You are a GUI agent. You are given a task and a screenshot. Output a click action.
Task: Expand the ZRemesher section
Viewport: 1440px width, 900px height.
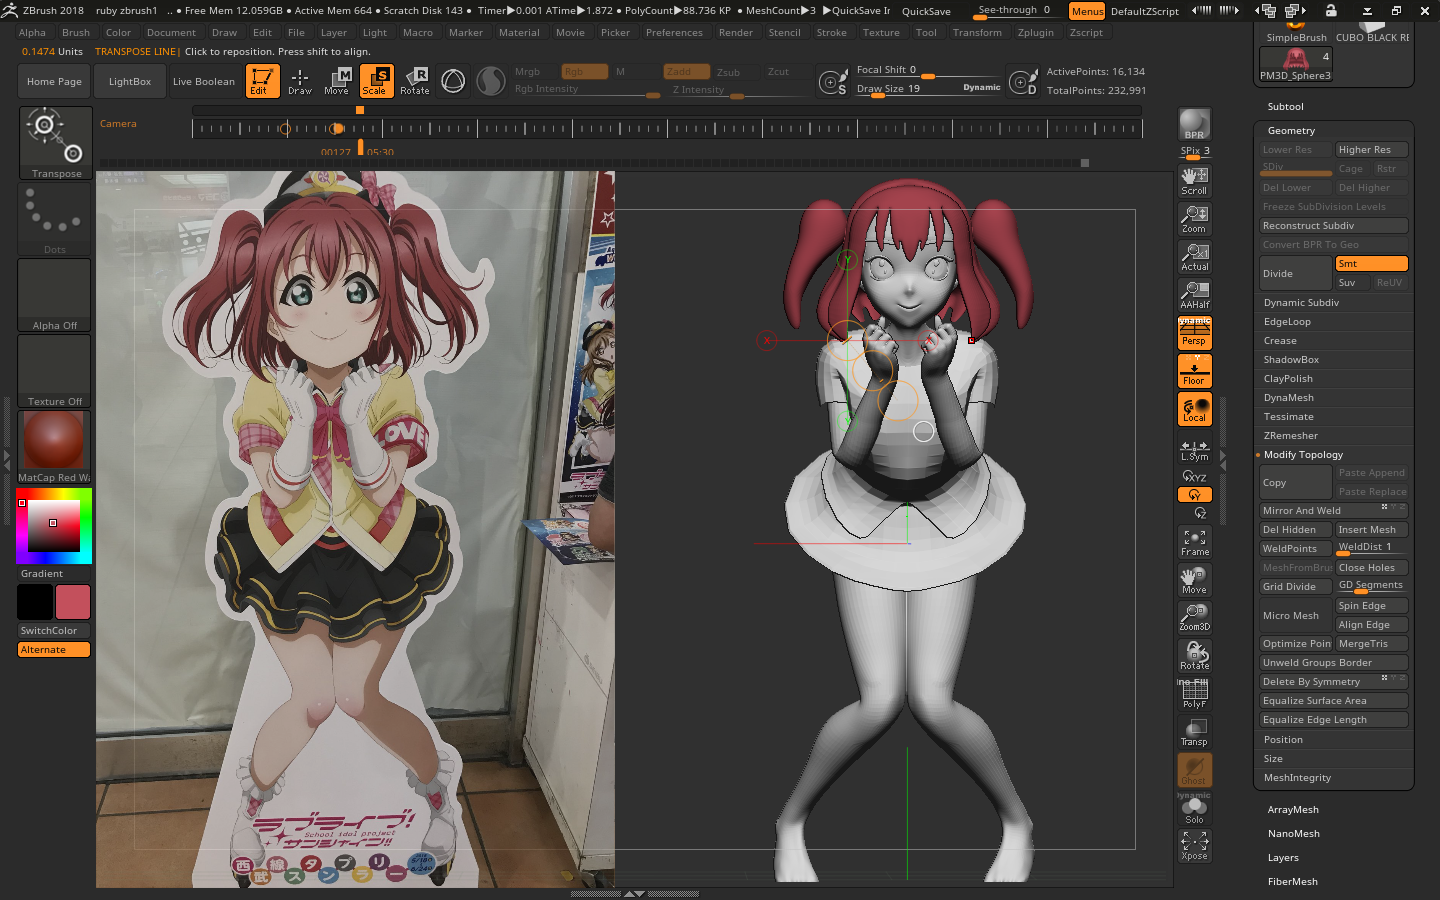click(x=1290, y=436)
